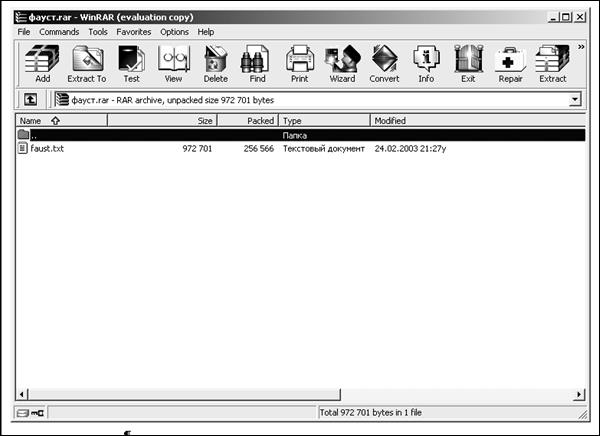Viewport: 600px width, 436px height.
Task: Show archive Info
Action: tap(426, 64)
